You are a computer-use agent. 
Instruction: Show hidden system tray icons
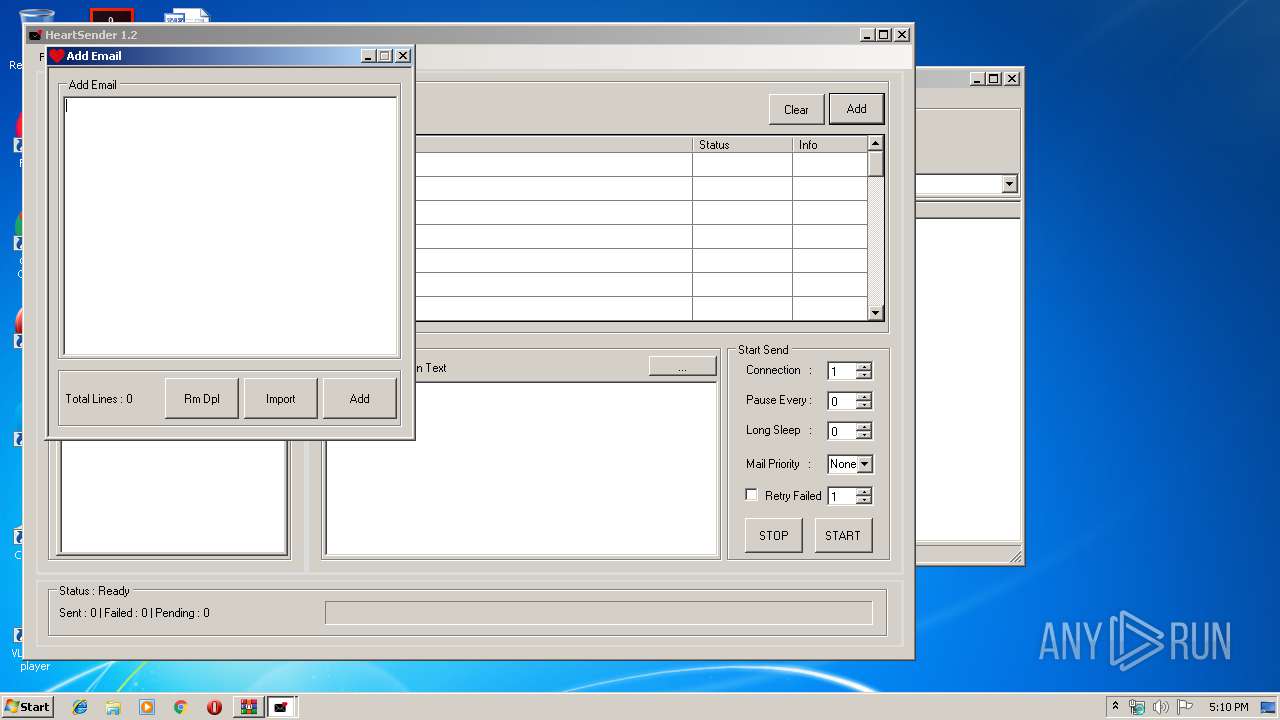point(1115,707)
